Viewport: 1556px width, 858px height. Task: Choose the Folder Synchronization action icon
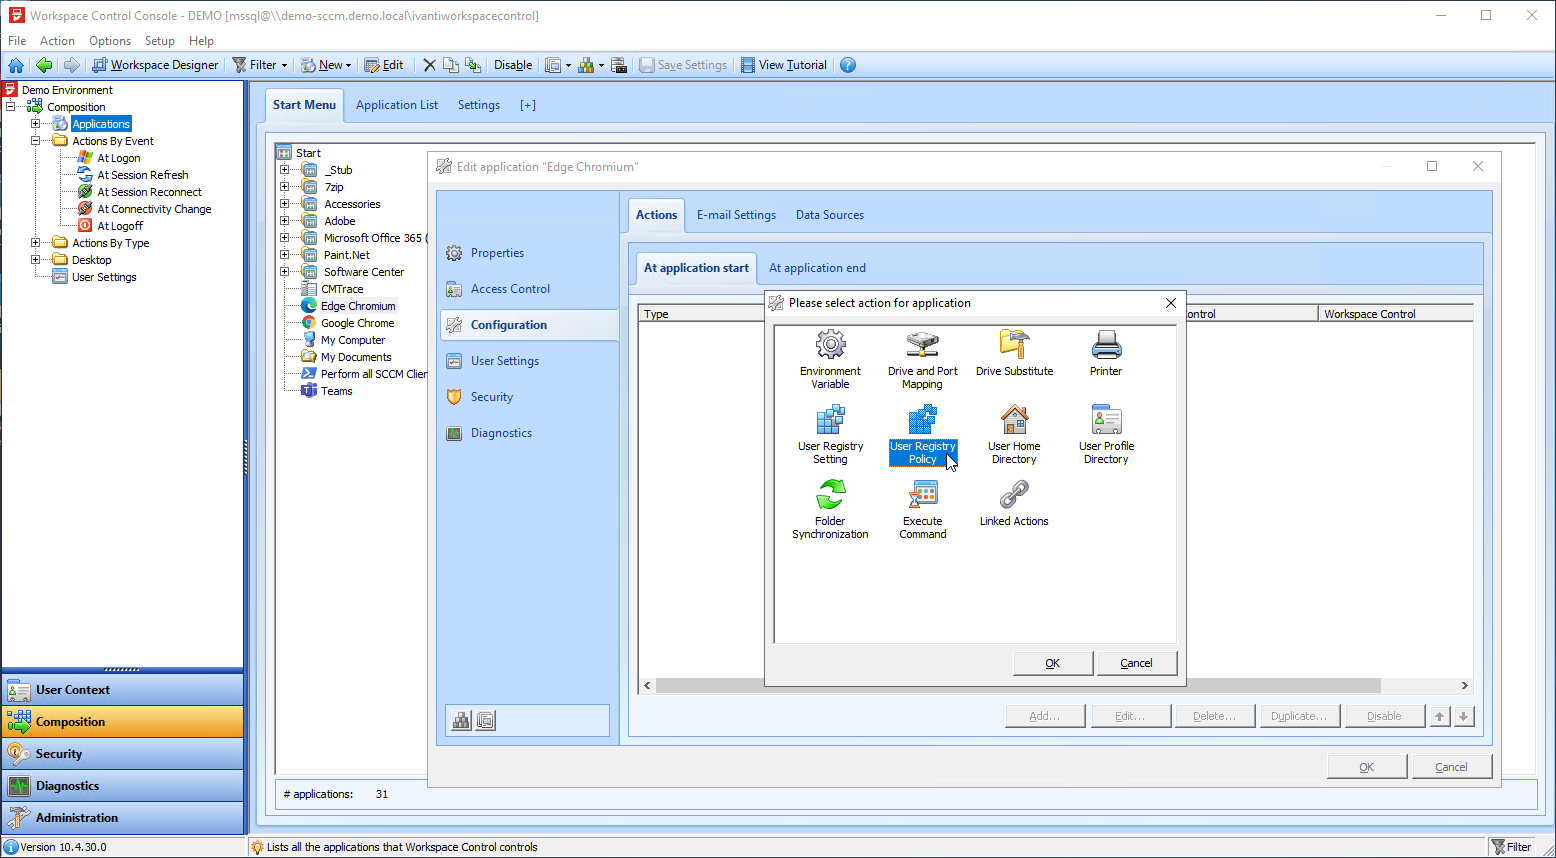coord(830,496)
